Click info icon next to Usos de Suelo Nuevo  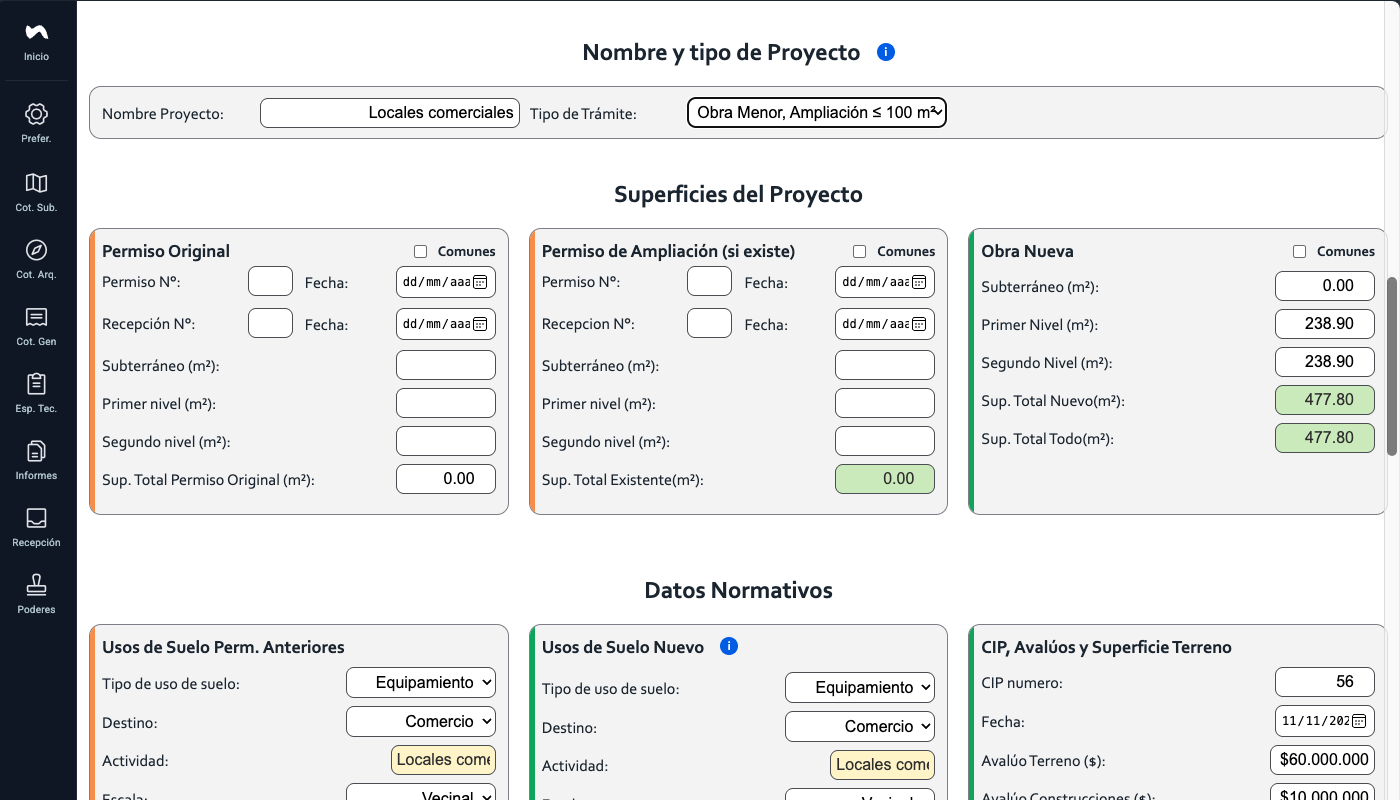[729, 646]
